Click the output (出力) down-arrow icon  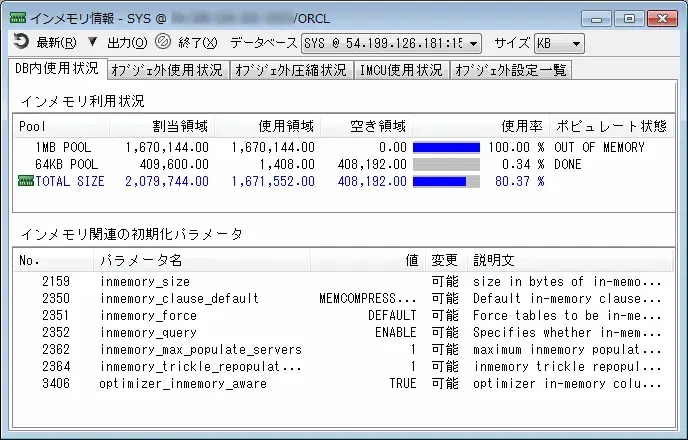(x=93, y=43)
